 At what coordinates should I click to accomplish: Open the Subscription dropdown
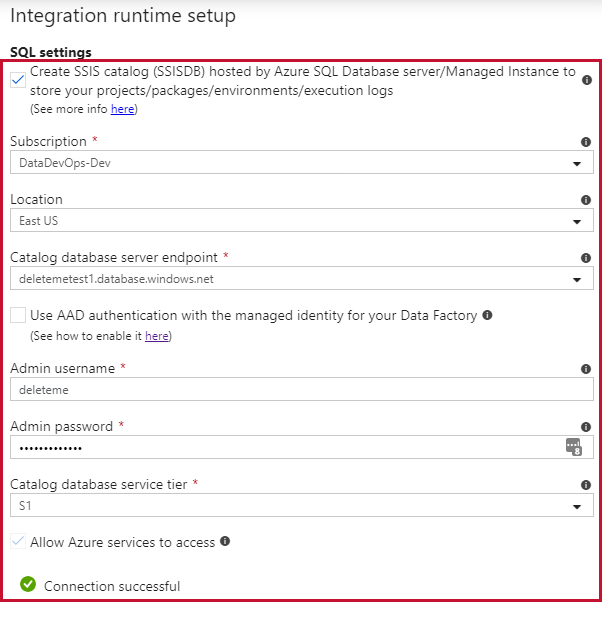(301, 163)
